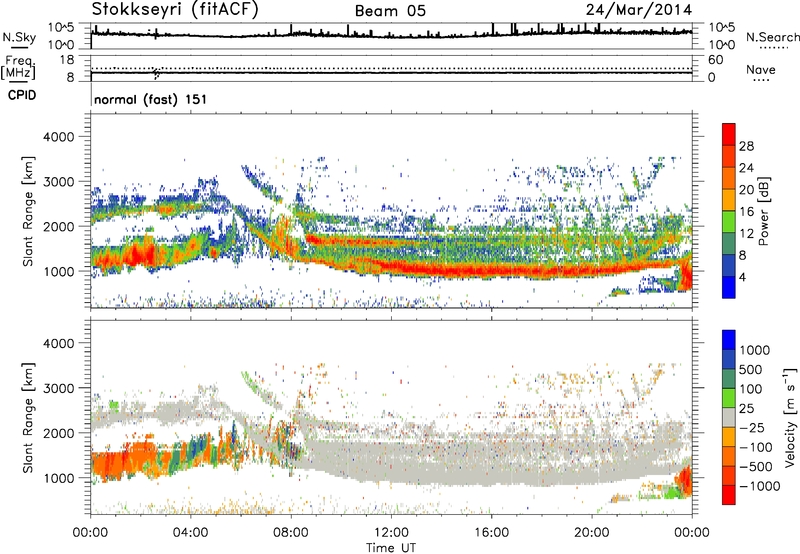The image size is (800, 554).
Task: Click the red velocity patch near 24:00
Action: 685,481
